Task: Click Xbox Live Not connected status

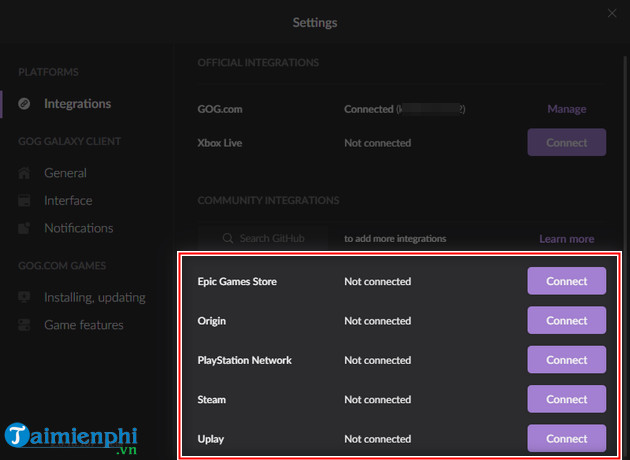Action: [377, 143]
